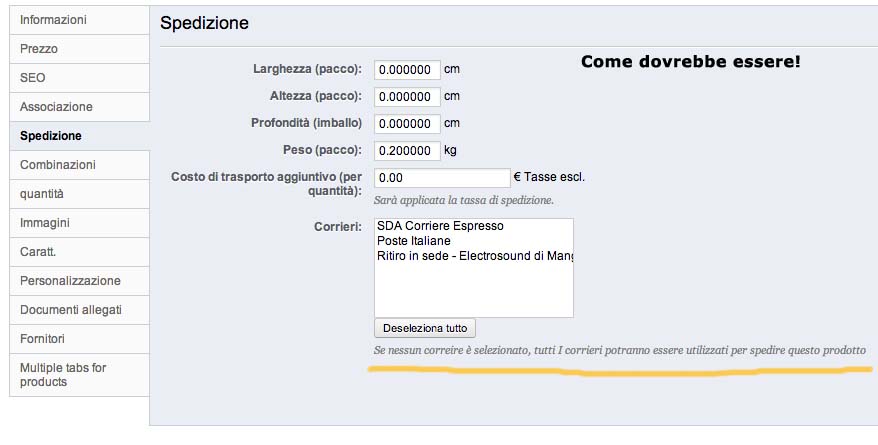Click the Costo di trasporto aggiuntivo field

coord(442,178)
